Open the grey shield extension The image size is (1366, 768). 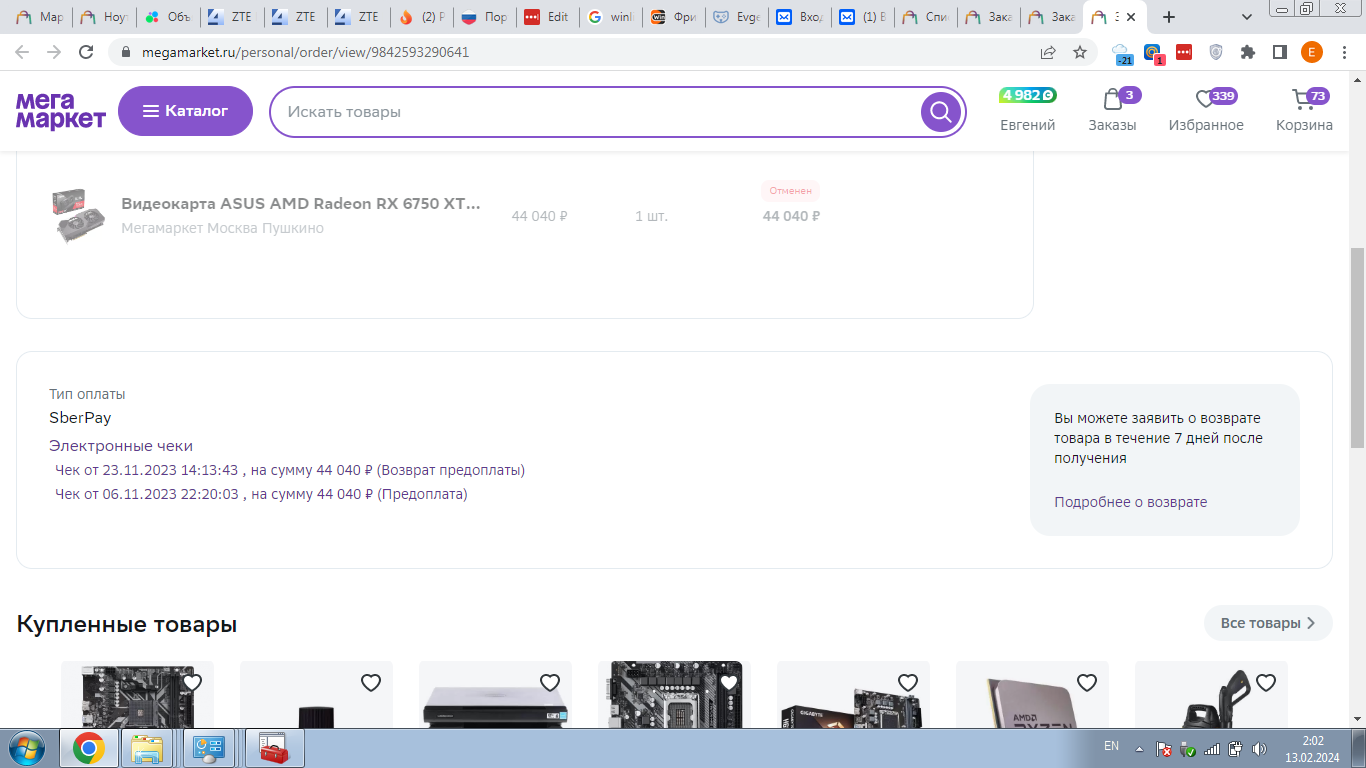(x=1216, y=52)
